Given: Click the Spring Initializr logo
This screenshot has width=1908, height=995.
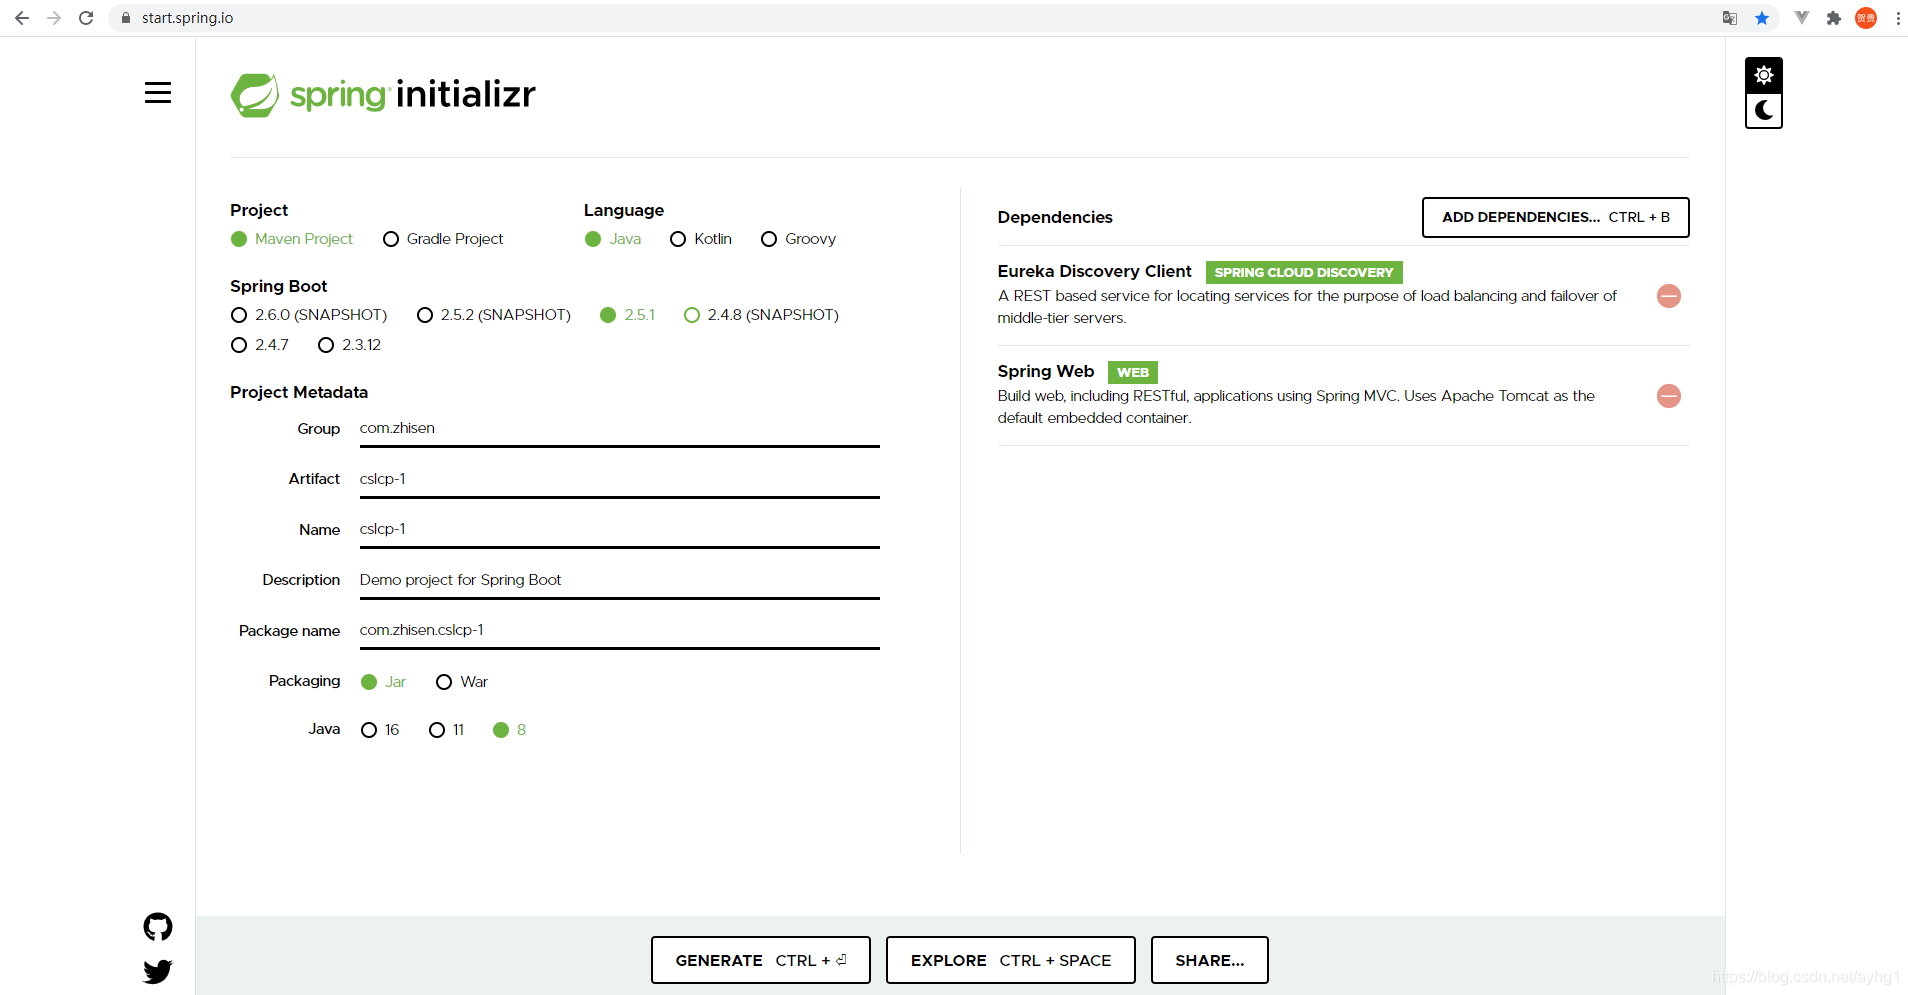Looking at the screenshot, I should point(383,95).
